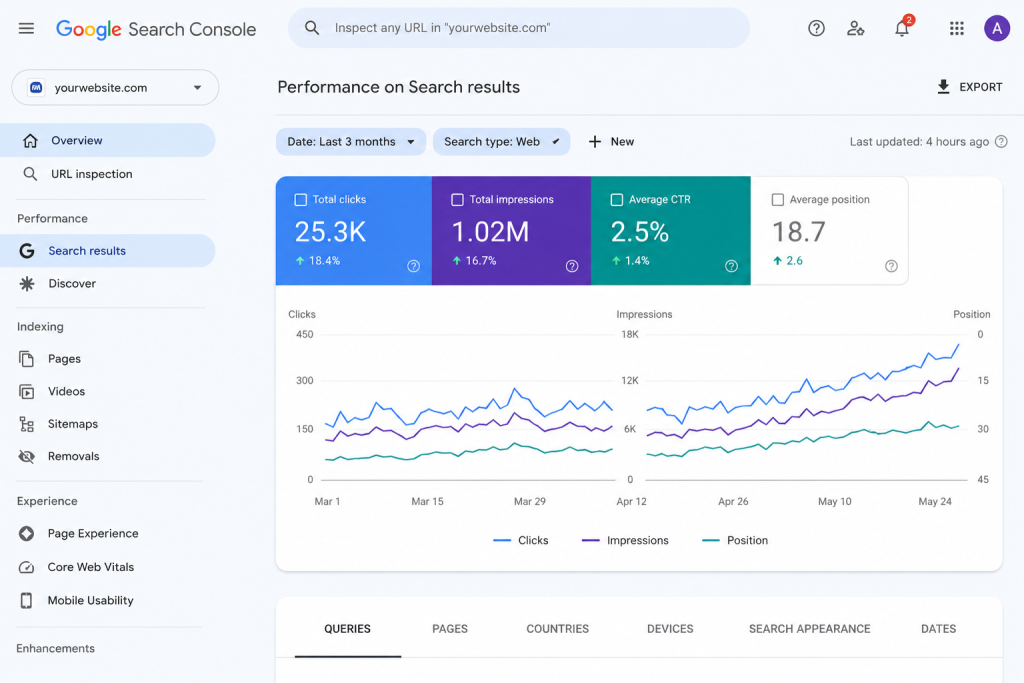Switch to the Dates tab

[x=938, y=629]
